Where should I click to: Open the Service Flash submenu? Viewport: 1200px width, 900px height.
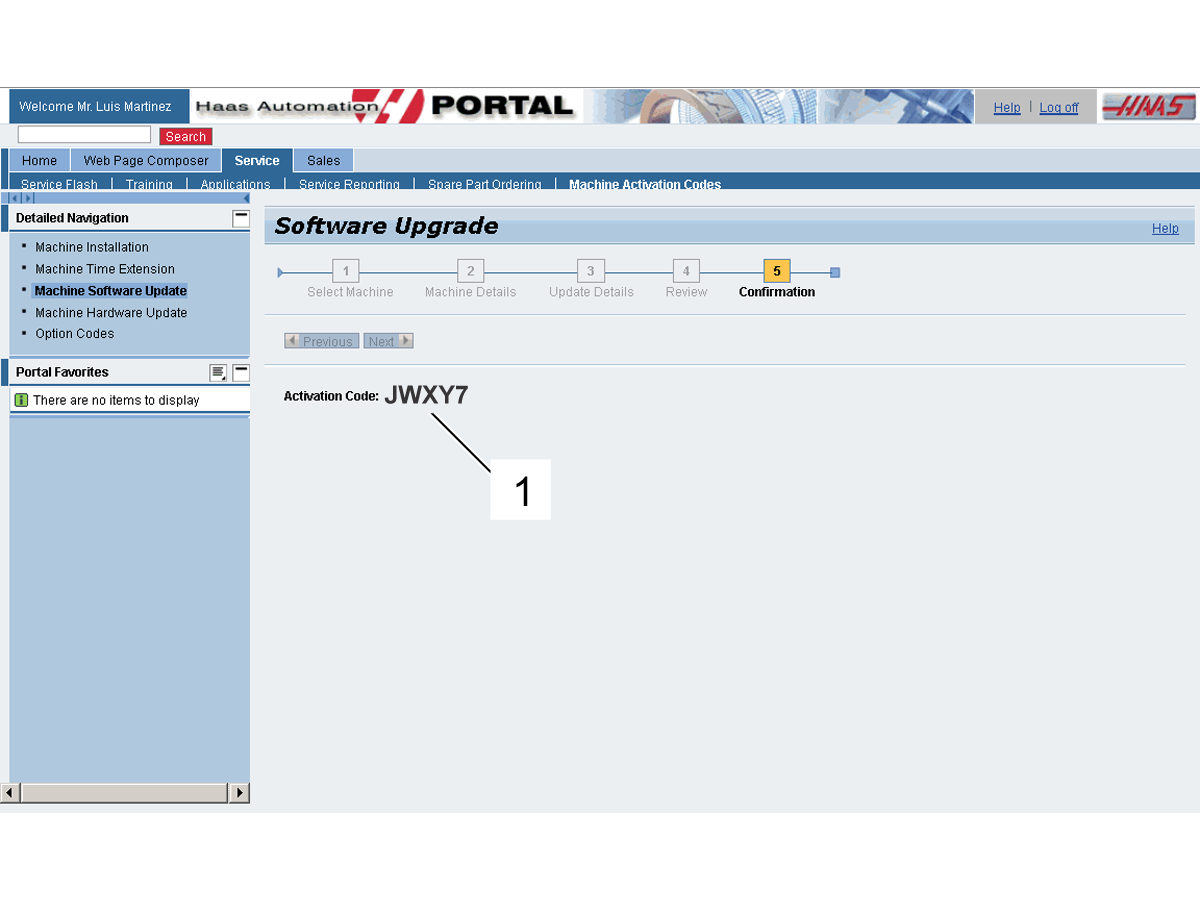coord(59,184)
